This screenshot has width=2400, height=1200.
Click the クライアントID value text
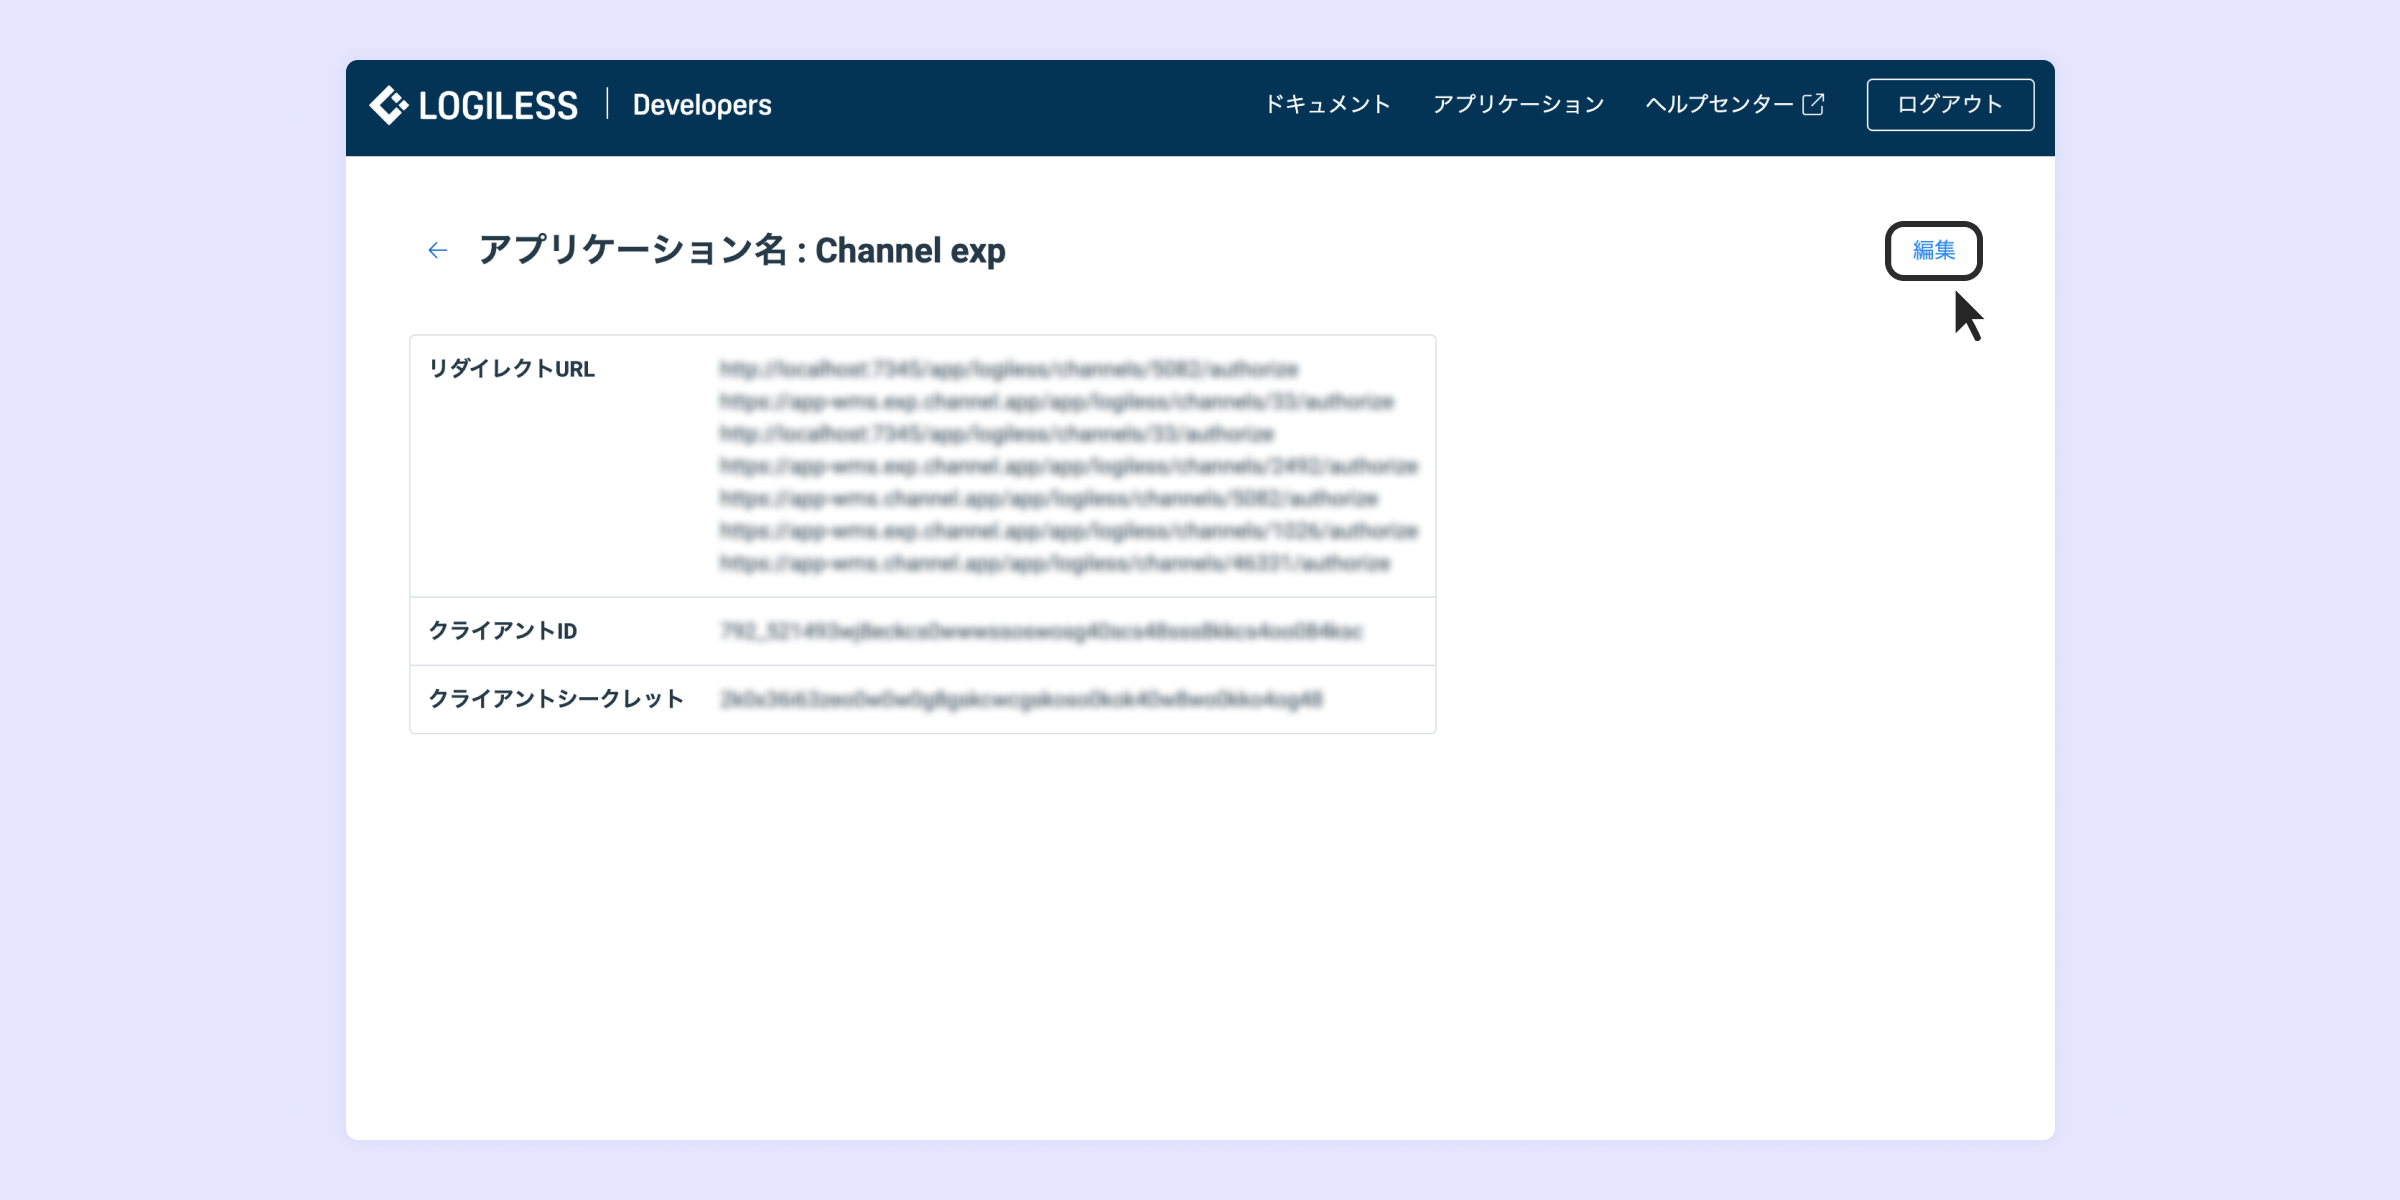point(1040,631)
